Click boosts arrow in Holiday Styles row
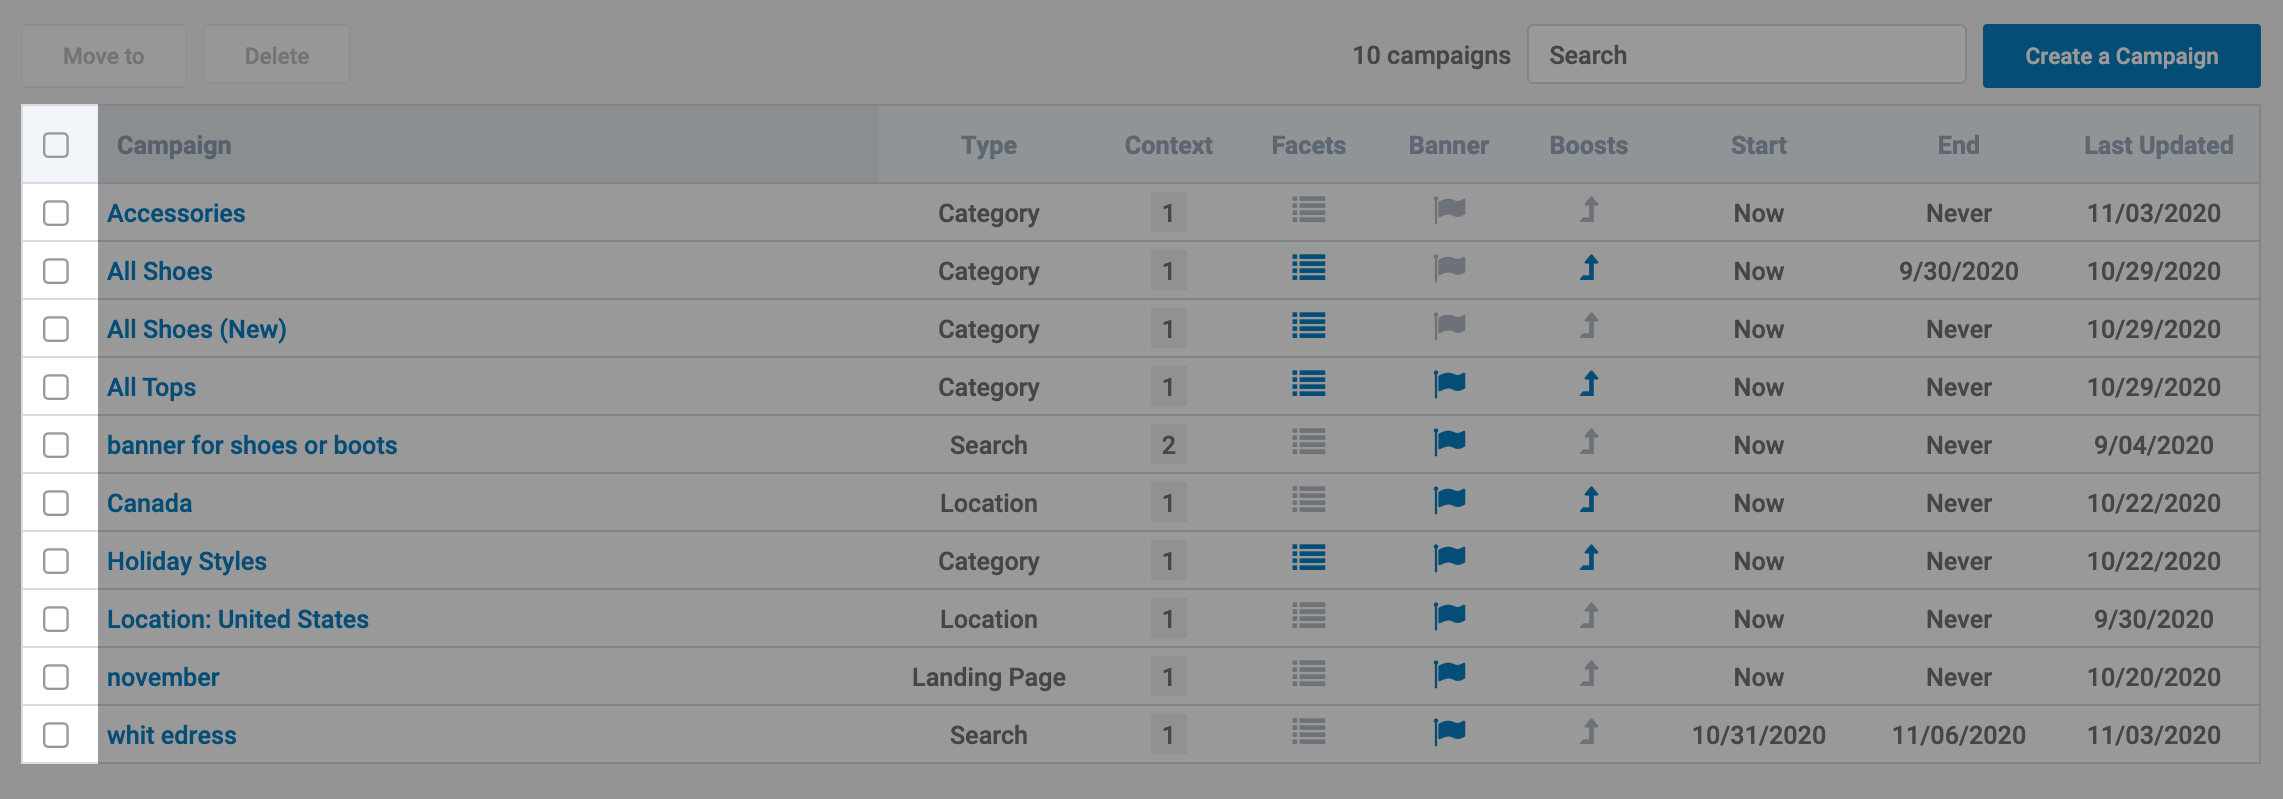Screen dimensions: 2283x799 (1589, 558)
